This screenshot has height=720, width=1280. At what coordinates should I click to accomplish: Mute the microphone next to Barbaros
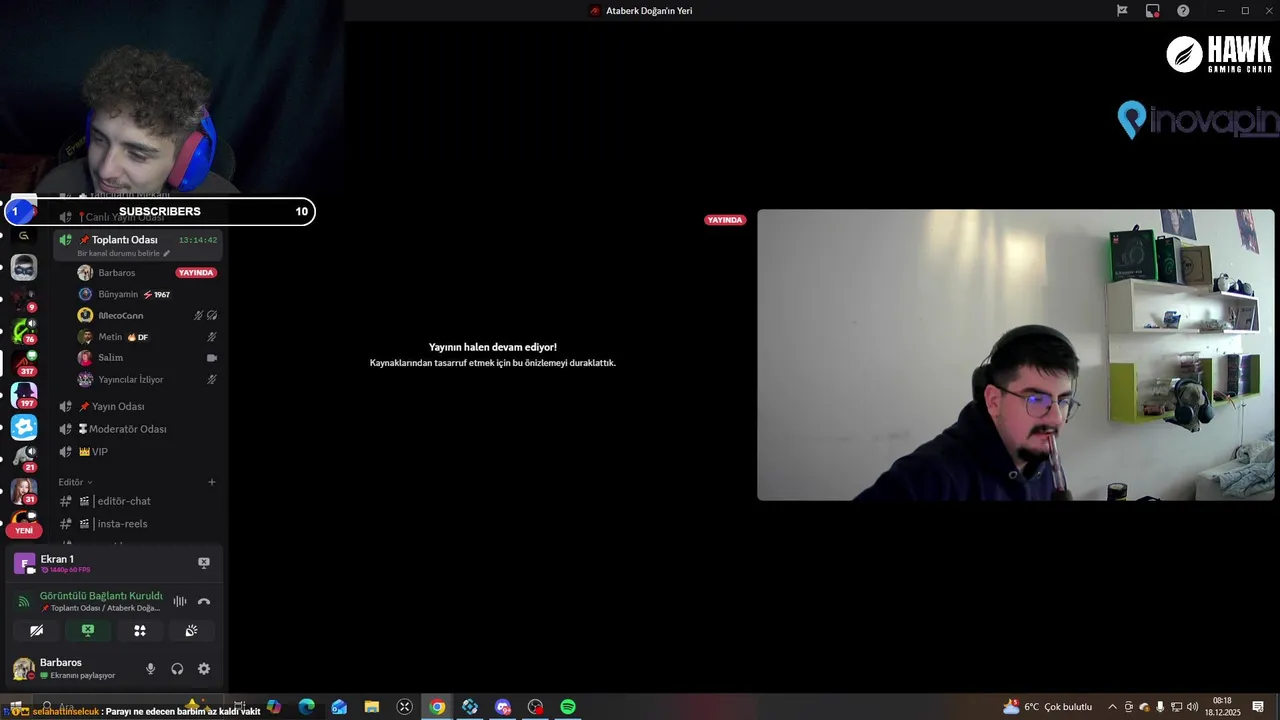tap(151, 669)
